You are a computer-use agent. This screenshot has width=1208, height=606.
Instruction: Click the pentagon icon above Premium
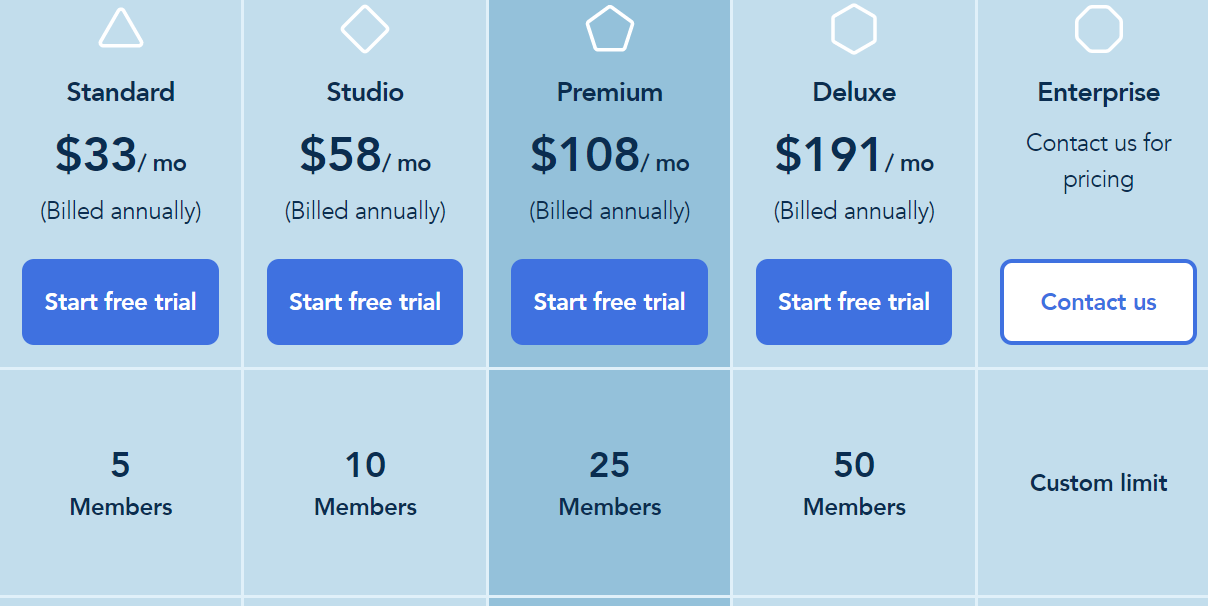(610, 28)
